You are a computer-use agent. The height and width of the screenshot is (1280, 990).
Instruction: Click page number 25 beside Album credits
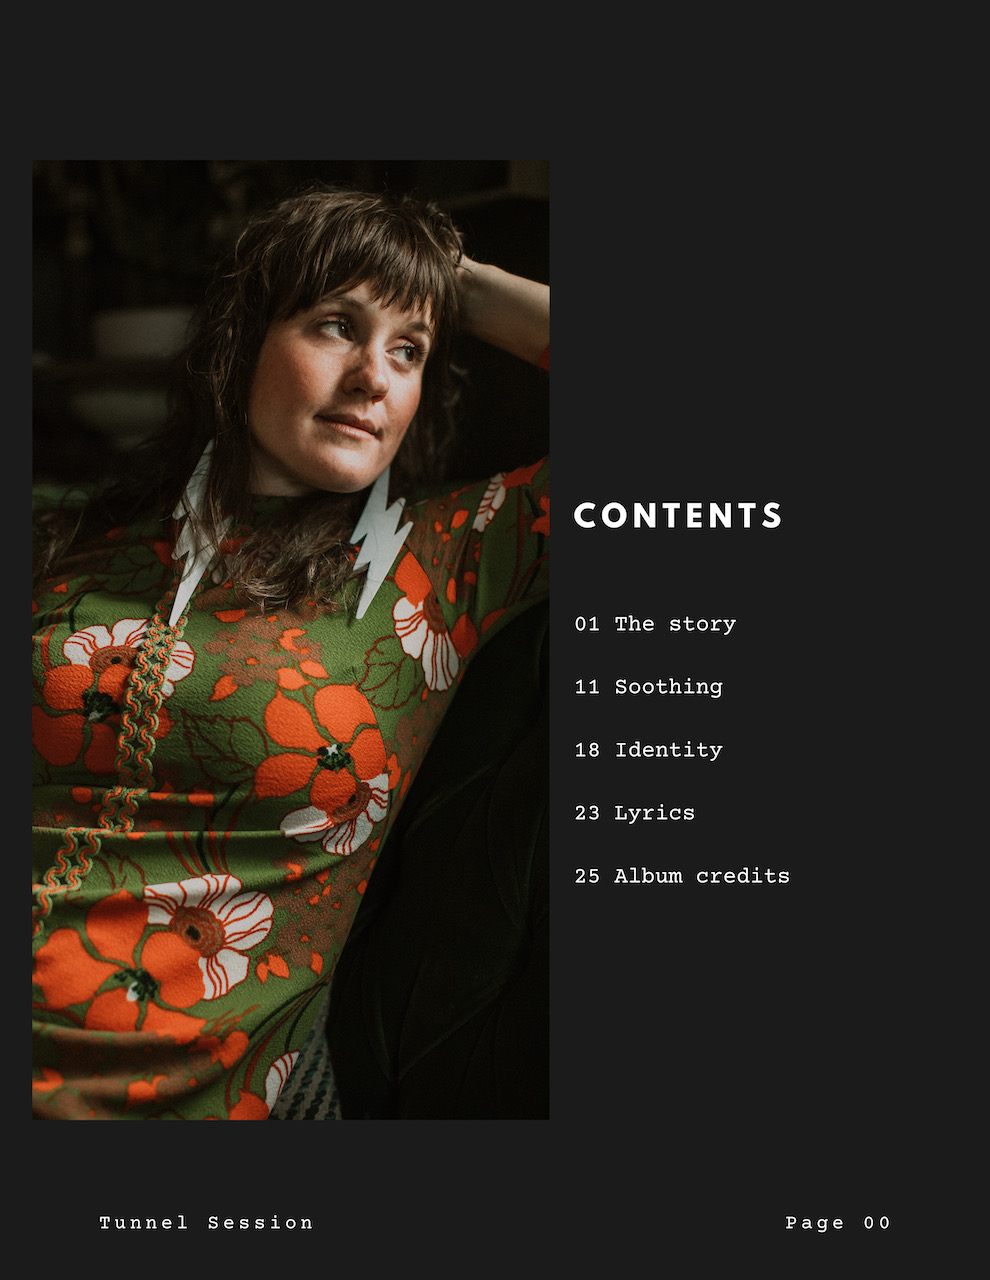pyautogui.click(x=587, y=876)
